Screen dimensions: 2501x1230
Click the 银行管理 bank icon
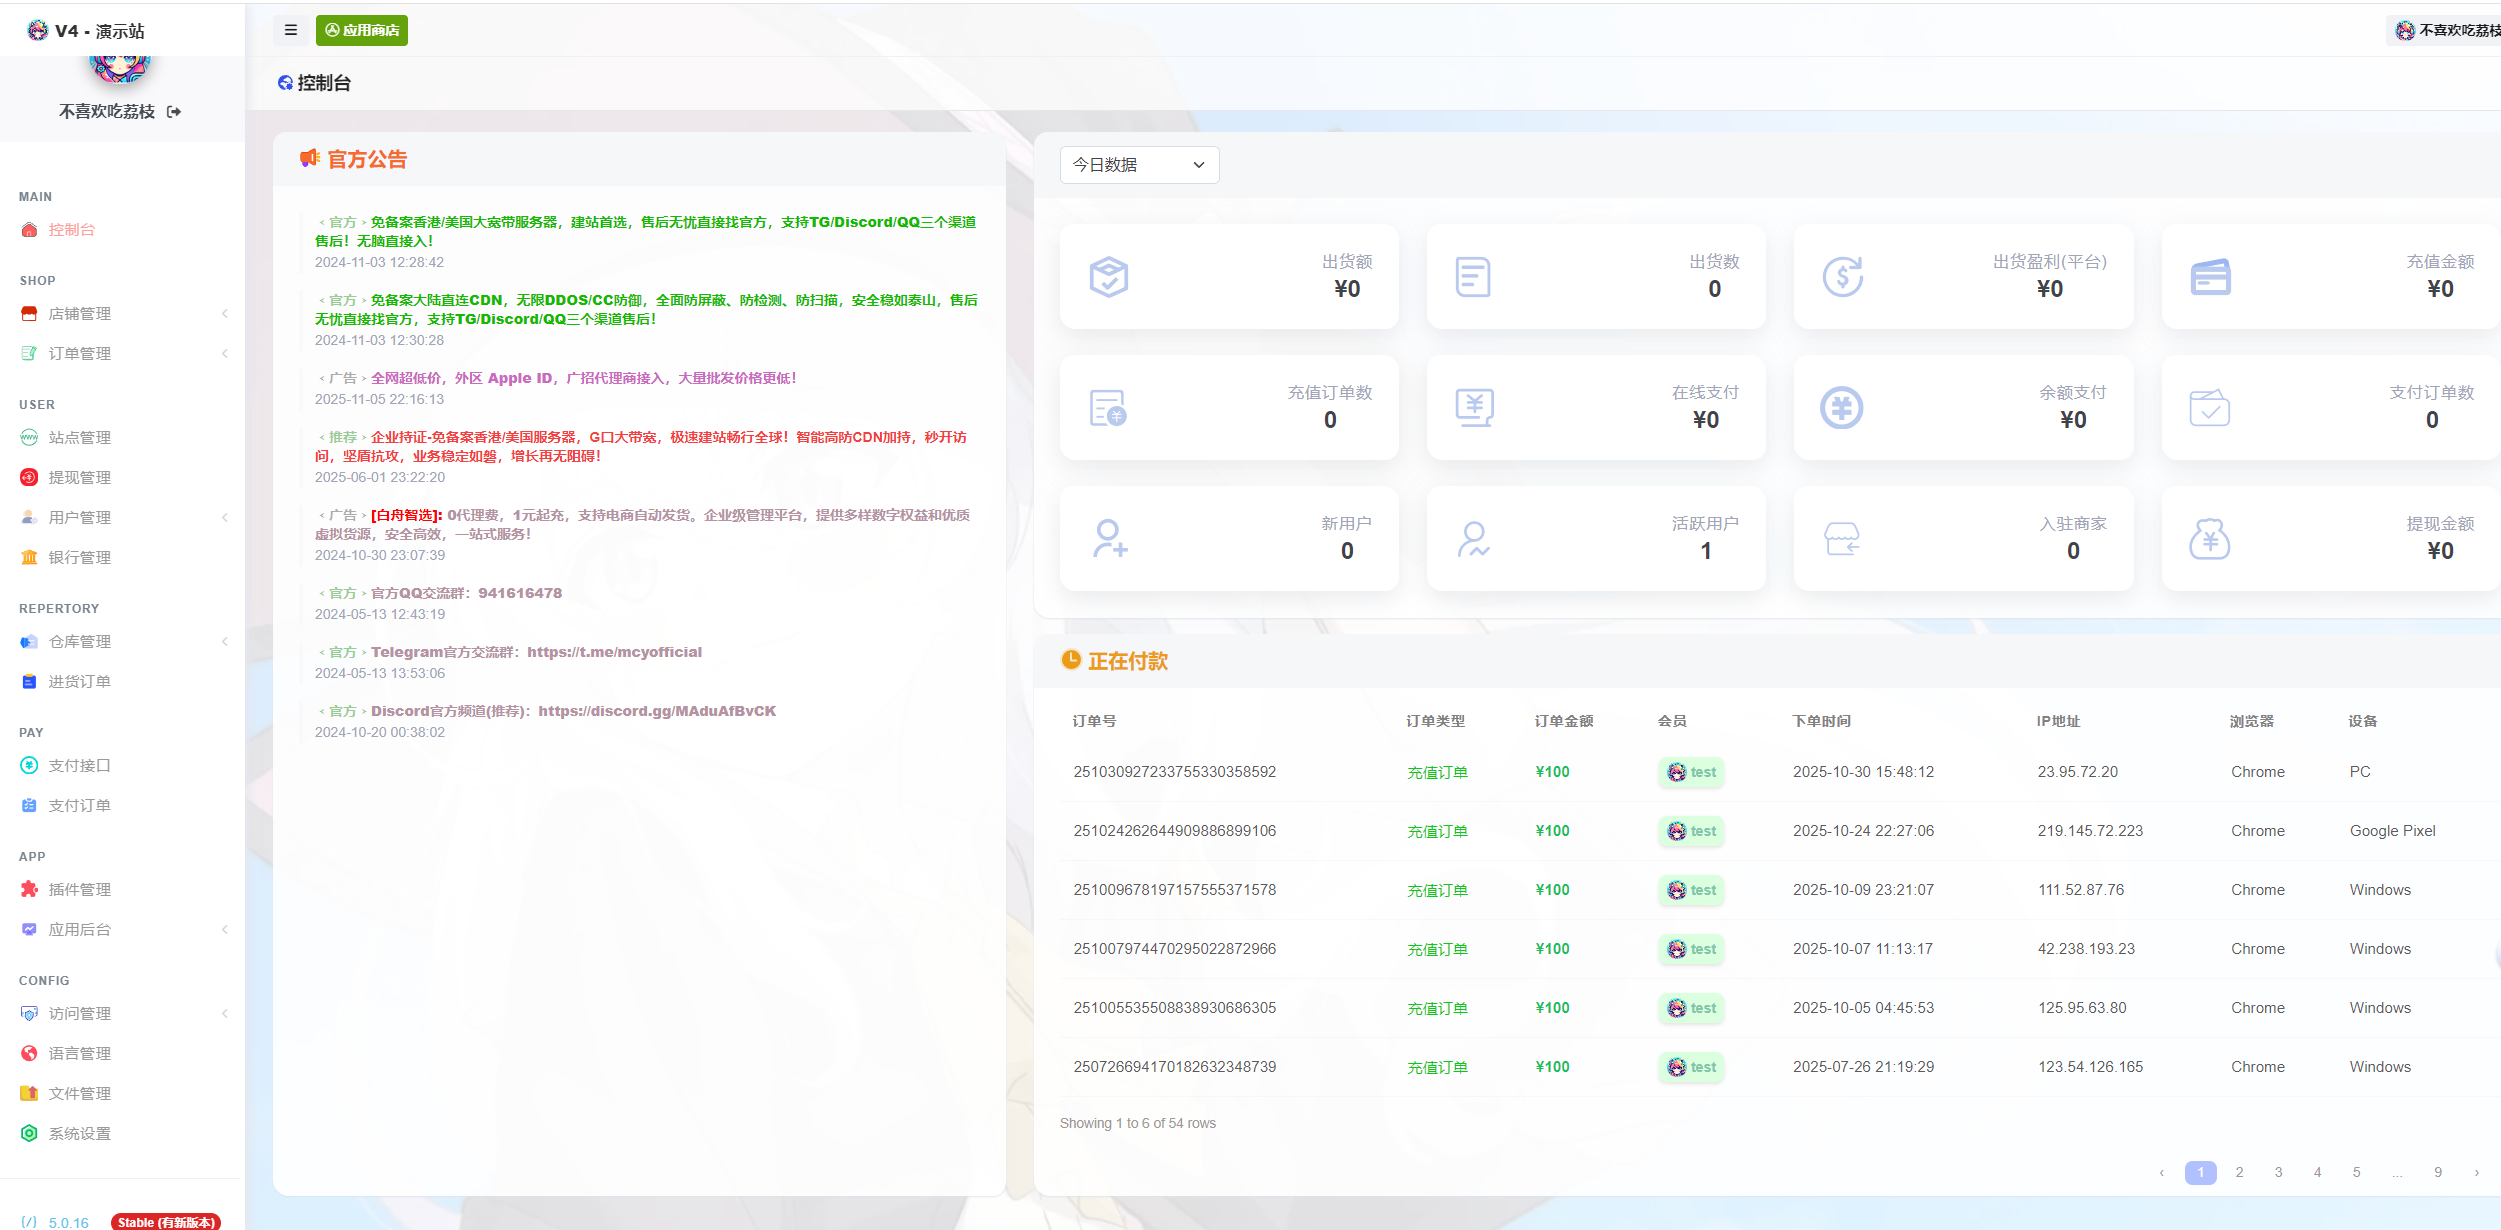tap(29, 557)
